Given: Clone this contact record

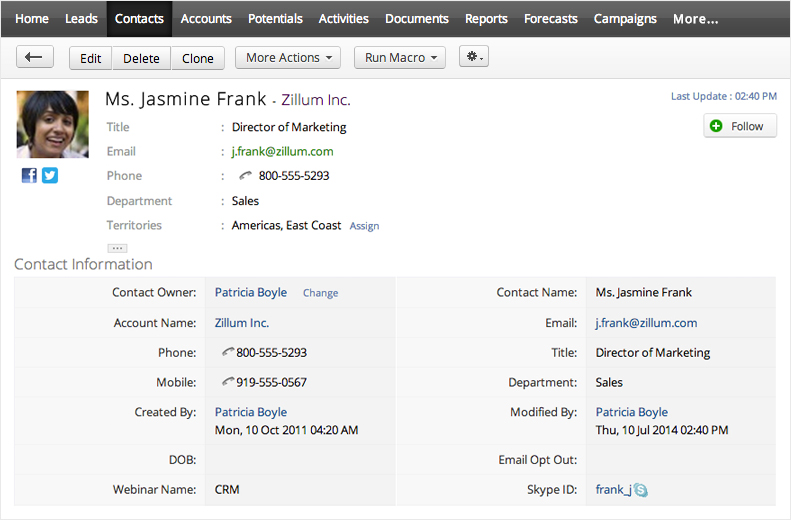Looking at the screenshot, I should click(198, 58).
